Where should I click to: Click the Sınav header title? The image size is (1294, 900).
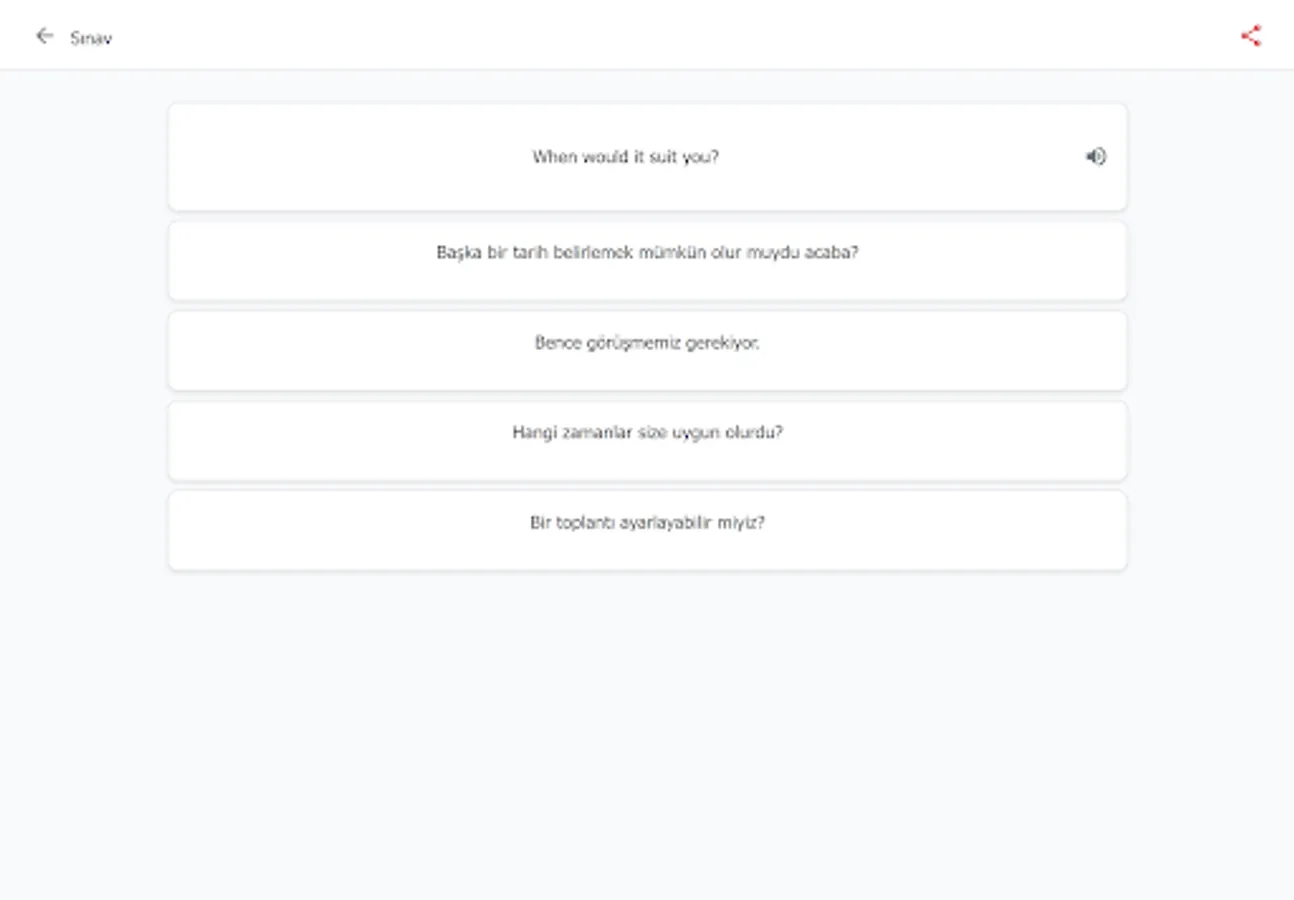[x=91, y=38]
